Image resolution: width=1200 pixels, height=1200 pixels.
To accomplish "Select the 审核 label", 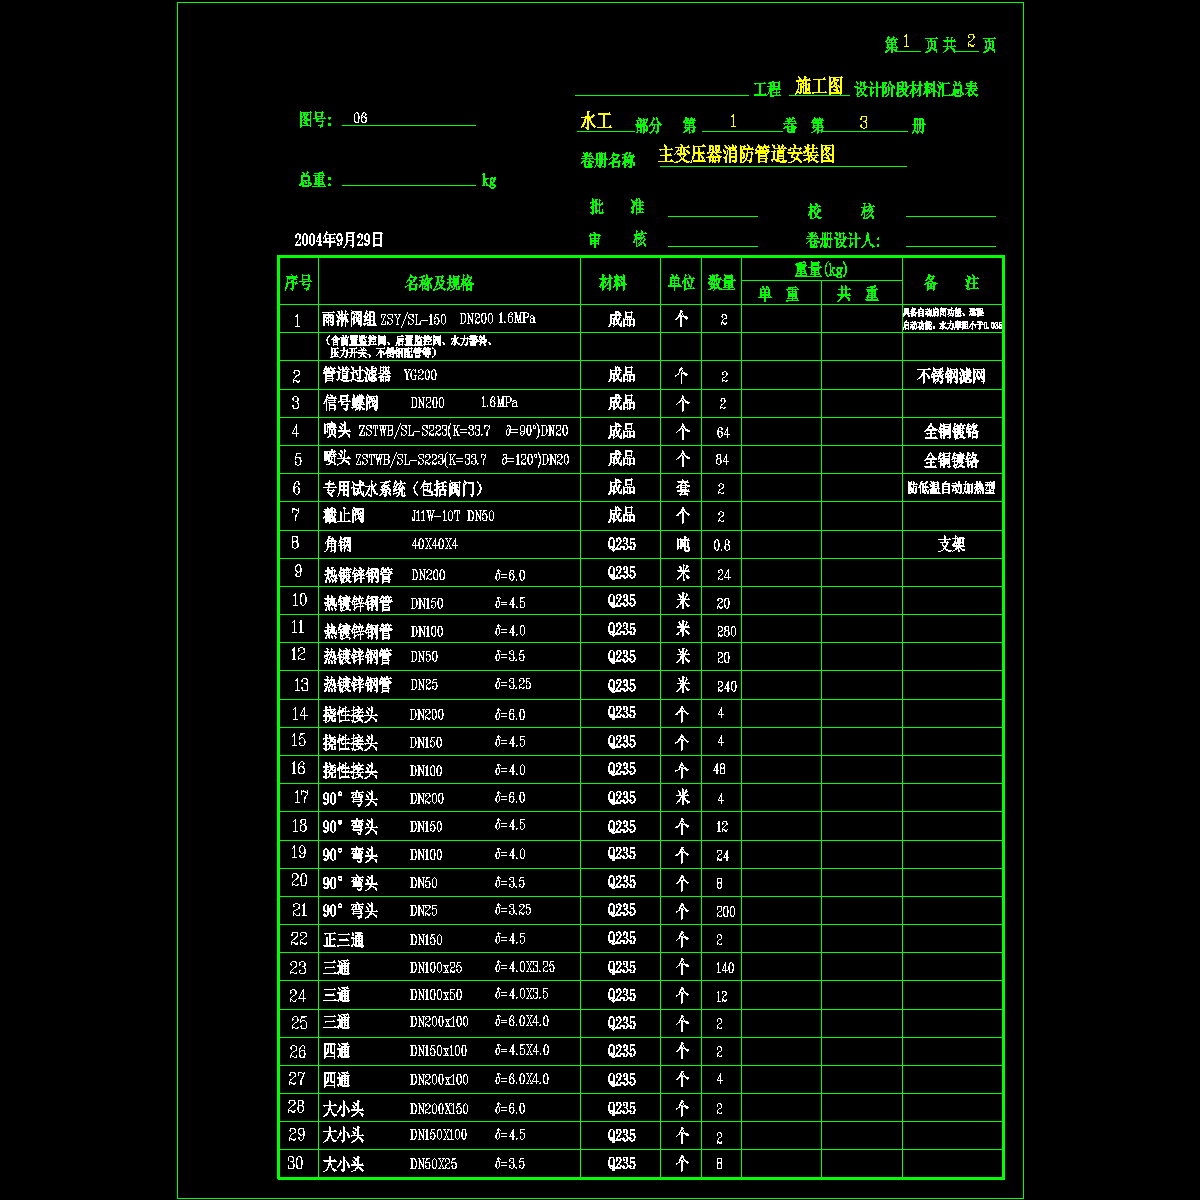I will click(617, 240).
